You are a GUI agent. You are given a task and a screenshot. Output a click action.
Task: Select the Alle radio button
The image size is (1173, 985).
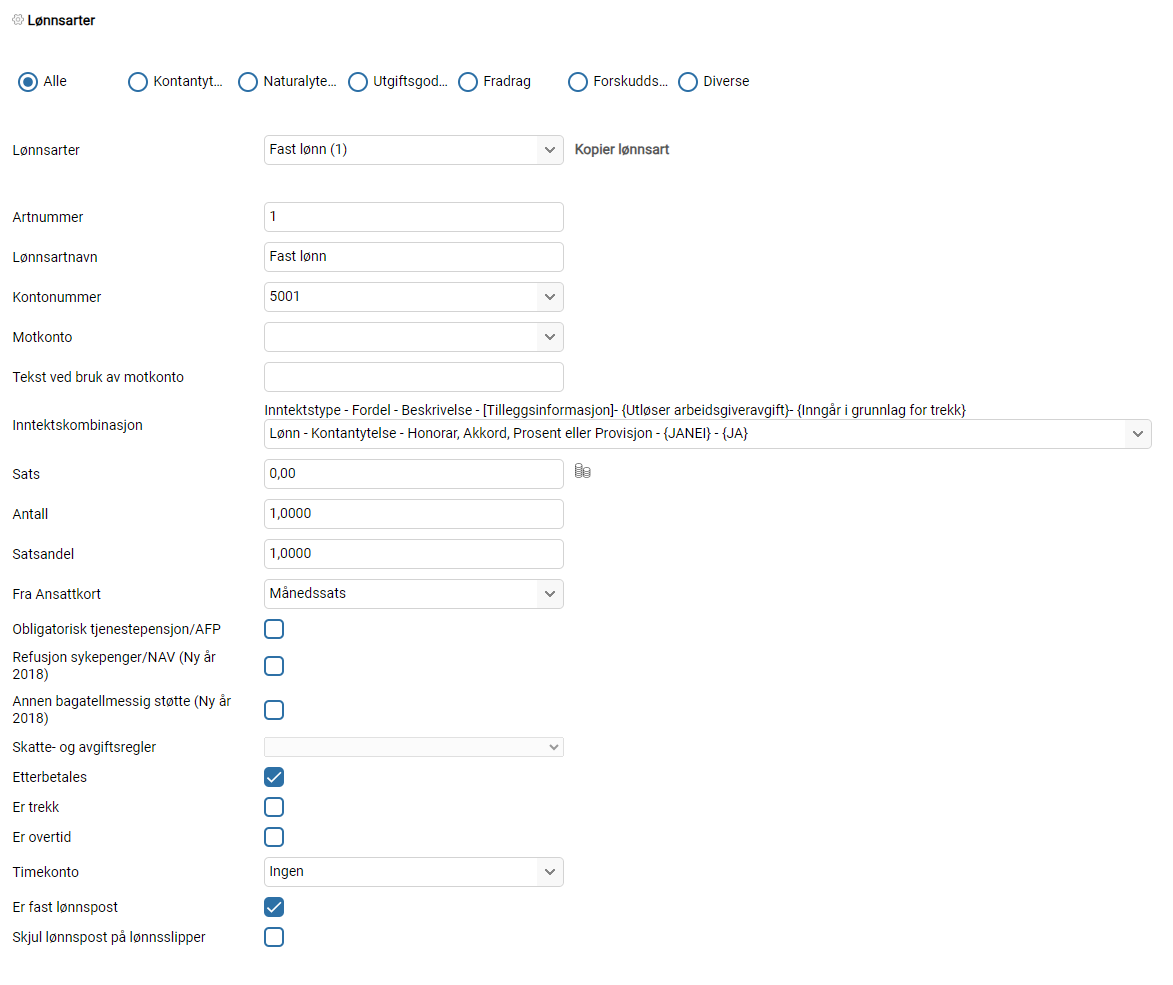[28, 82]
